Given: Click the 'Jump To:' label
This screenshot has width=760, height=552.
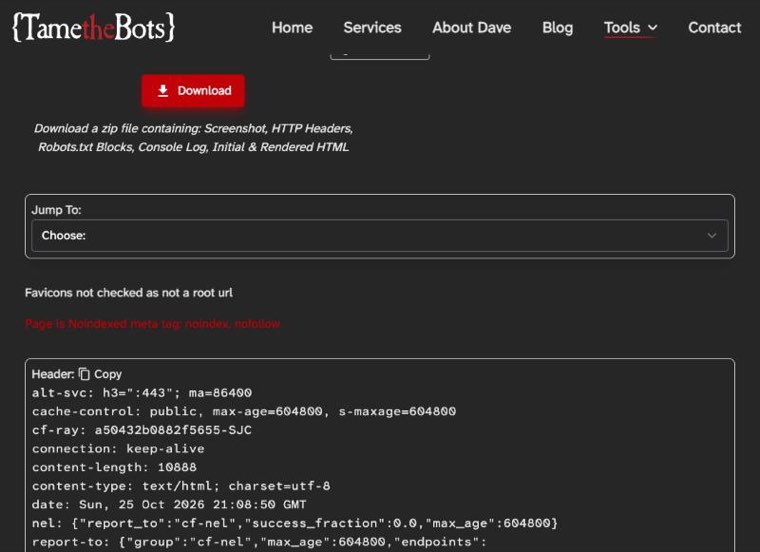Looking at the screenshot, I should click(56, 210).
